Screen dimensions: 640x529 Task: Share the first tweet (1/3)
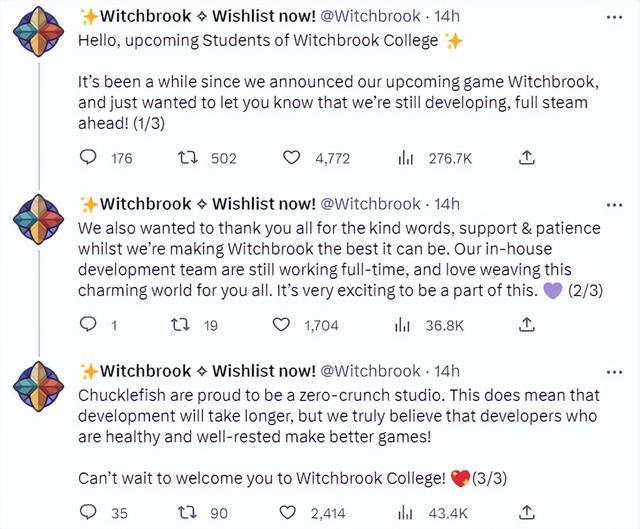pos(528,157)
